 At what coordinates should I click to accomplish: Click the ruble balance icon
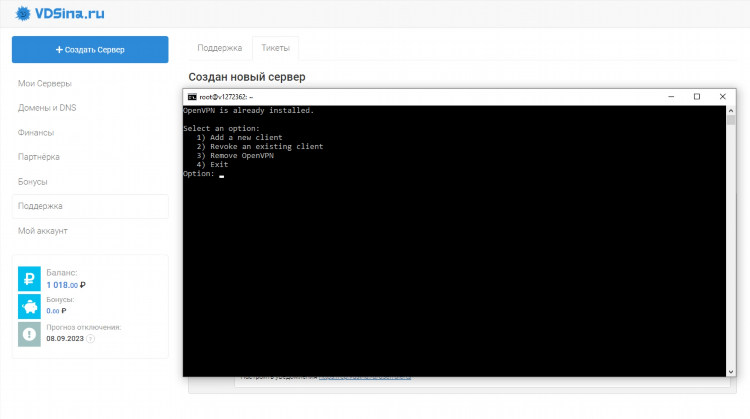coord(29,278)
